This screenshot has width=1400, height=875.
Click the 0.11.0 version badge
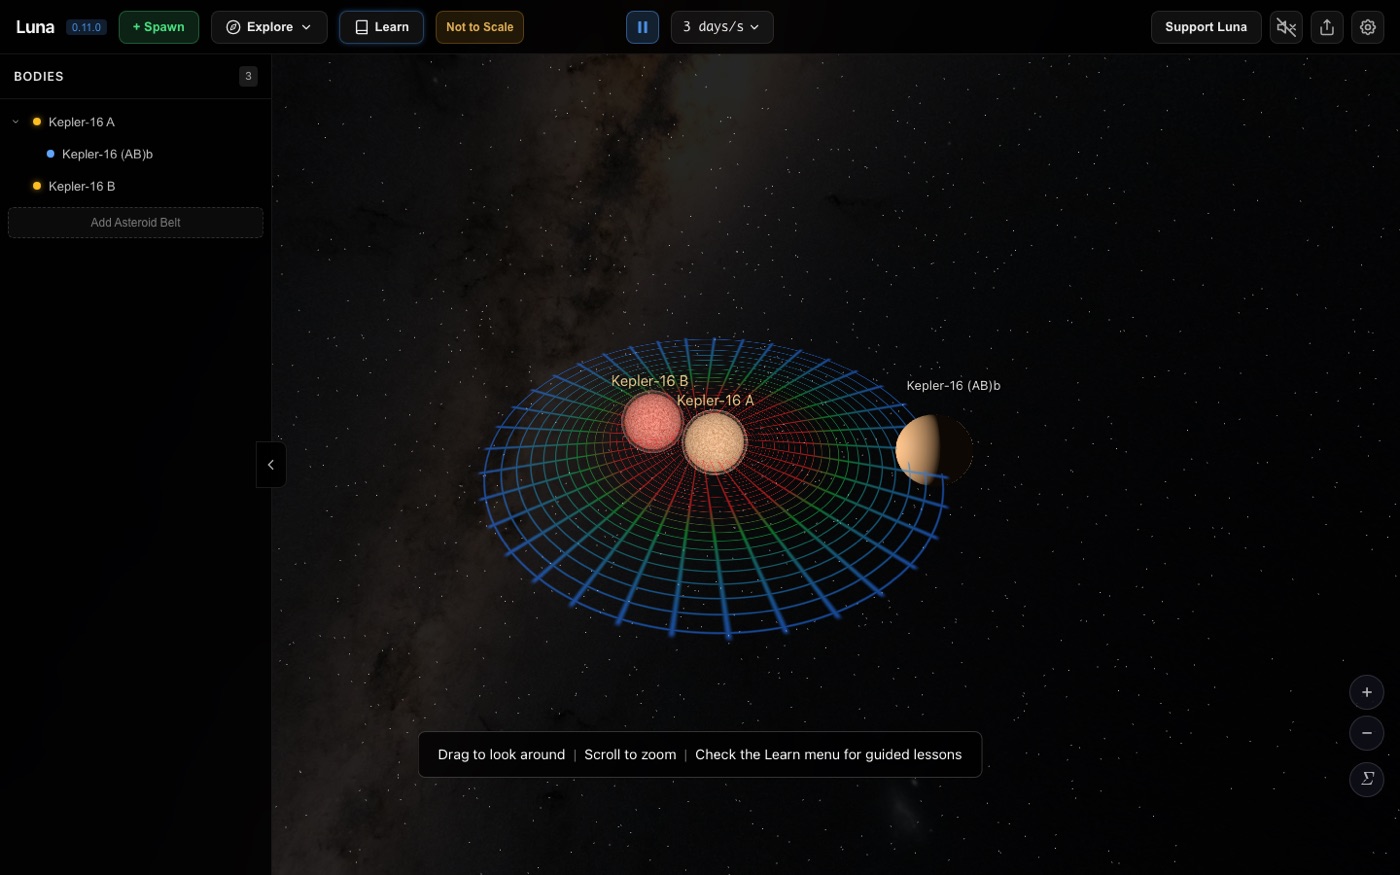(x=86, y=27)
